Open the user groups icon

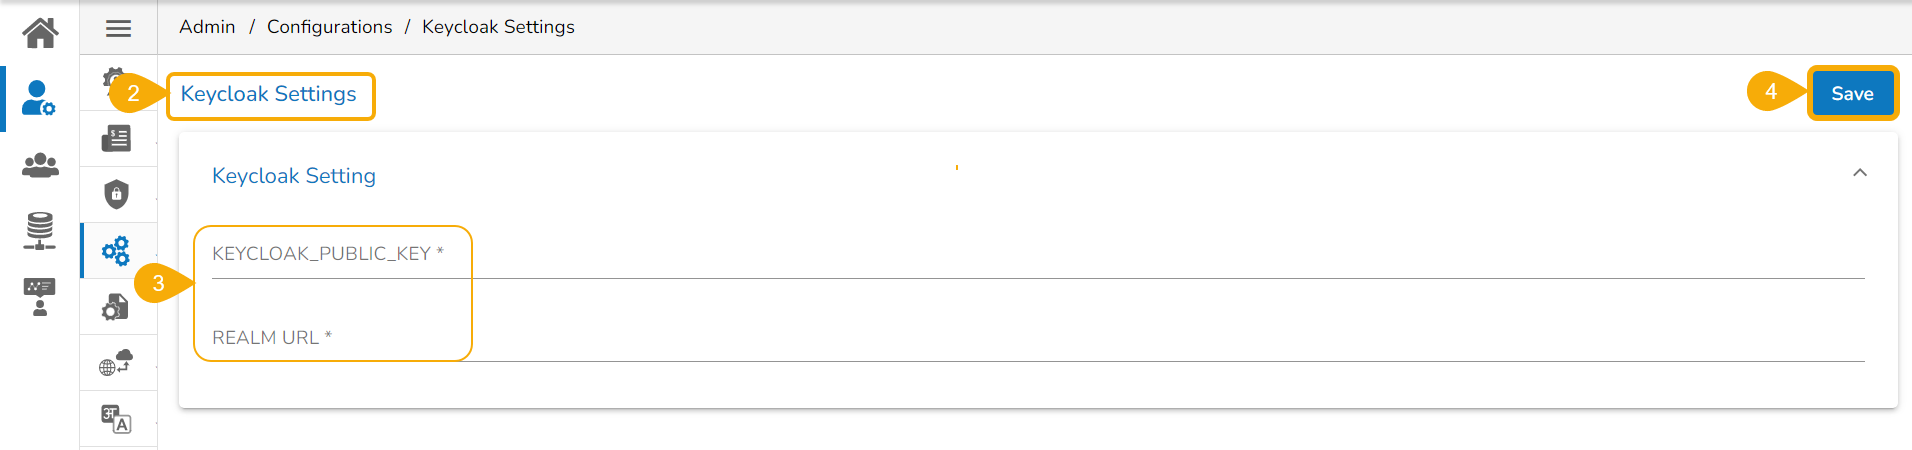pyautogui.click(x=40, y=165)
